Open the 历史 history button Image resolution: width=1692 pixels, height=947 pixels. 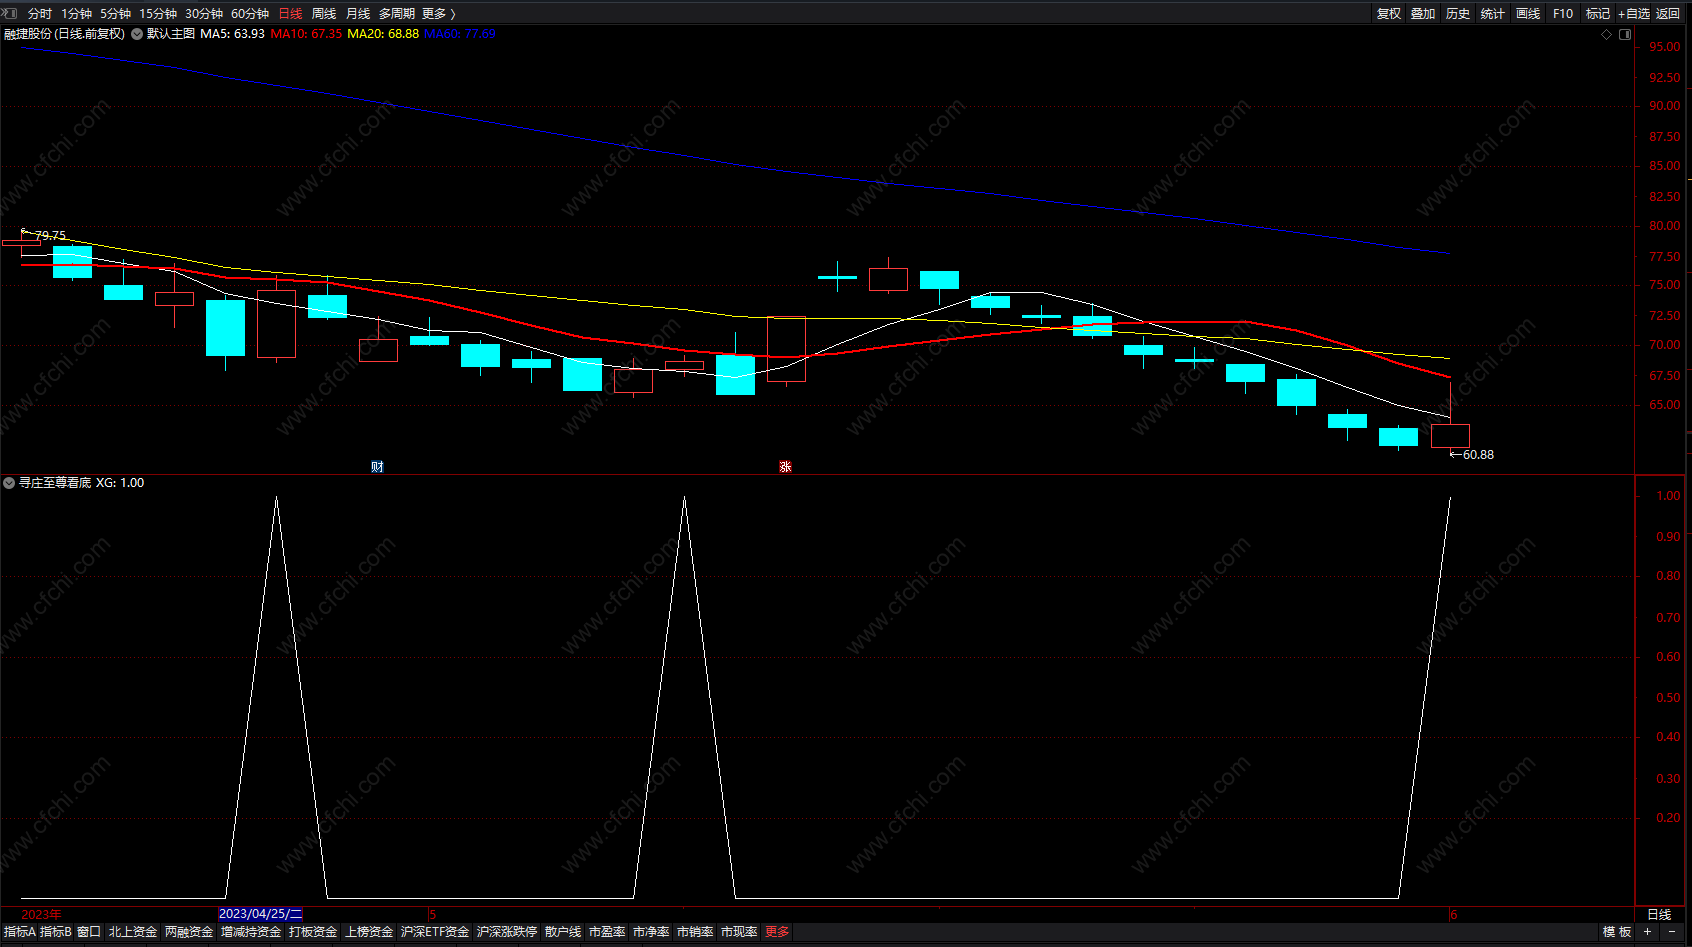1458,14
